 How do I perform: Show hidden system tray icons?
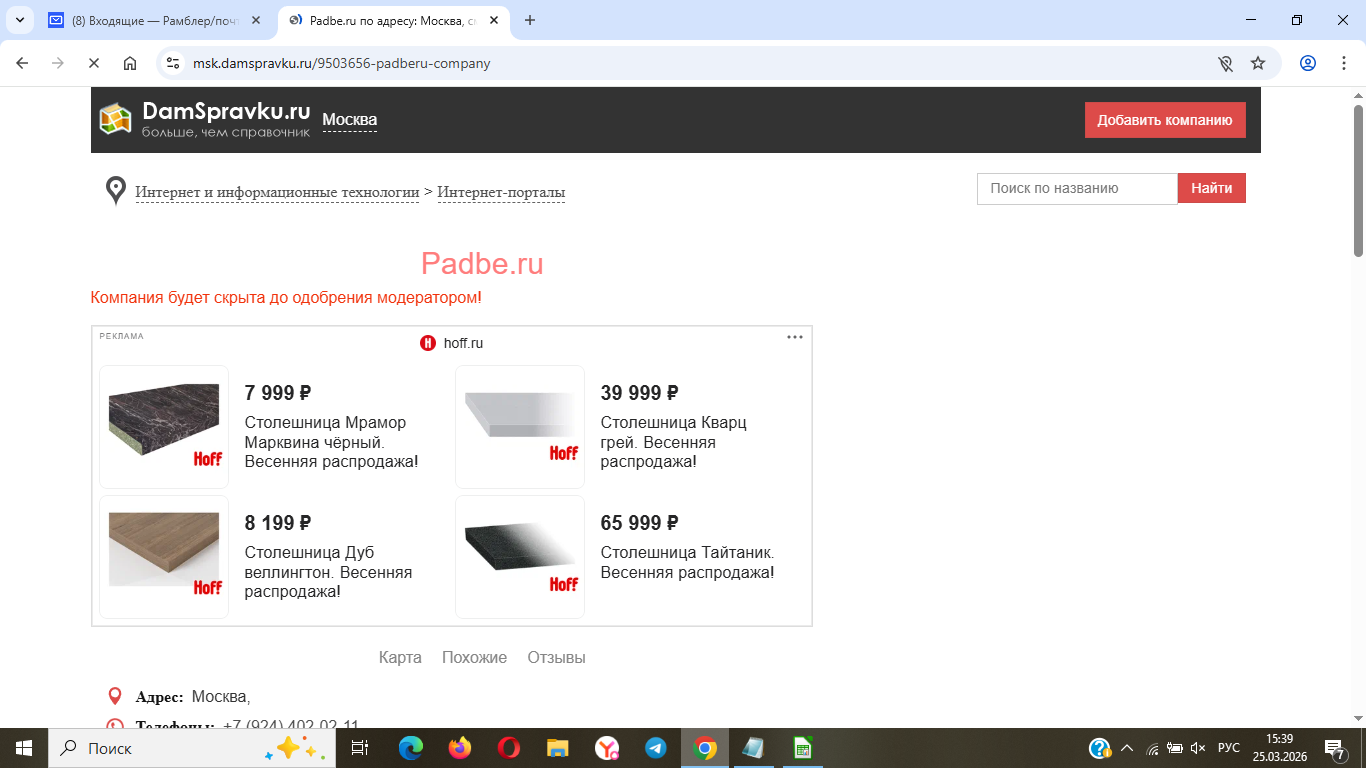coord(1127,748)
